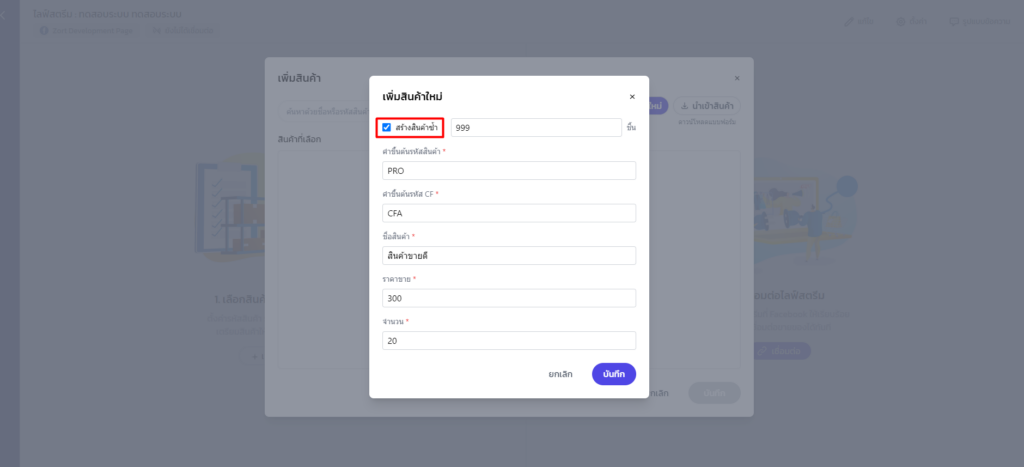Image resolution: width=1024 pixels, height=467 pixels.
Task: Close the background เพิ่มสินค้า dialog with X
Action: click(x=737, y=78)
